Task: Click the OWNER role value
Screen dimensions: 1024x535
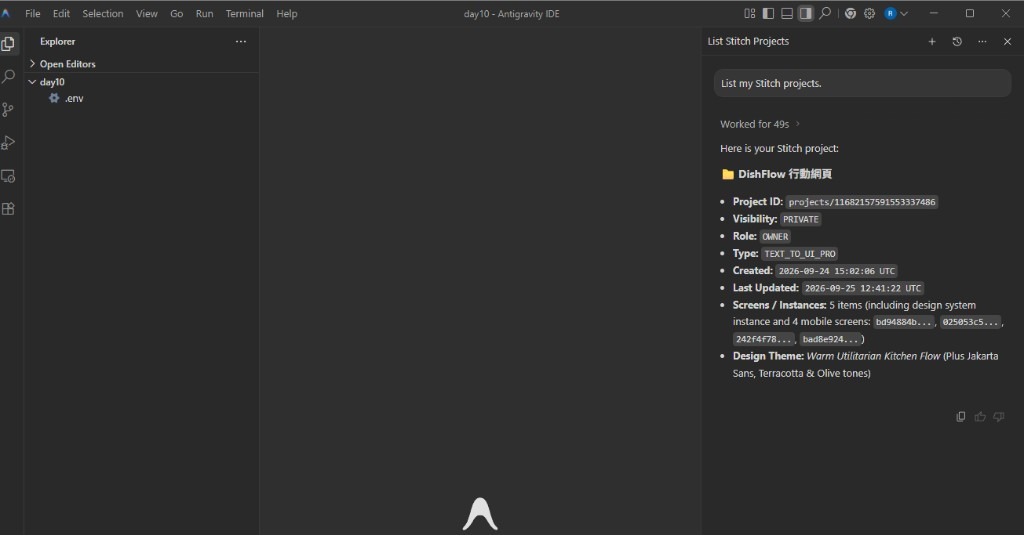Action: click(x=775, y=236)
